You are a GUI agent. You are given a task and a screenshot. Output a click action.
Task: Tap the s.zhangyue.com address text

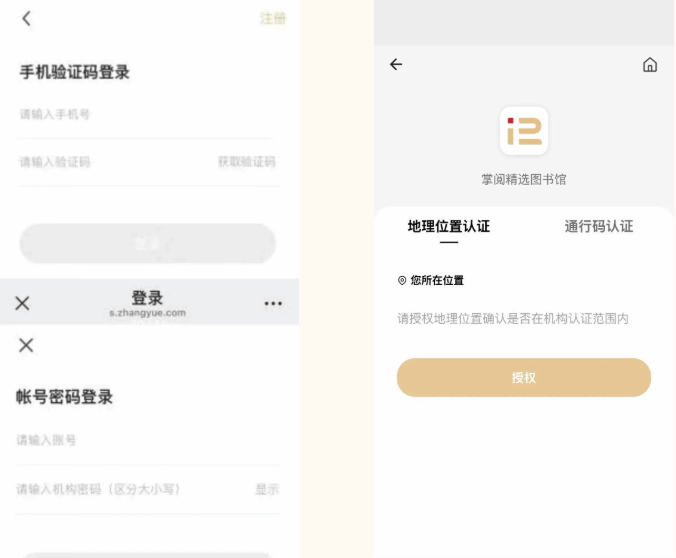[147, 313]
